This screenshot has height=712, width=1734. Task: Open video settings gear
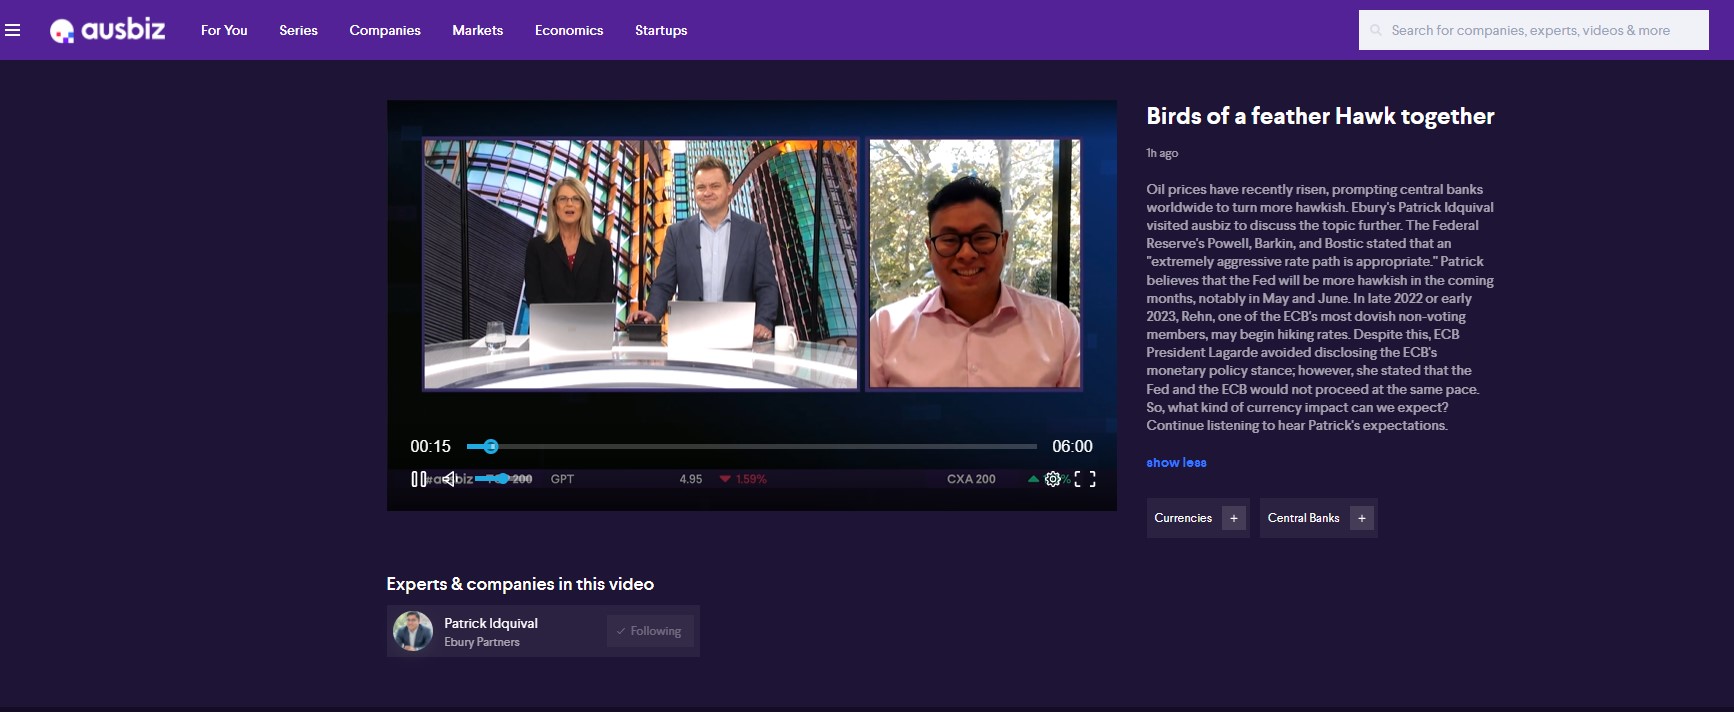tap(1053, 479)
